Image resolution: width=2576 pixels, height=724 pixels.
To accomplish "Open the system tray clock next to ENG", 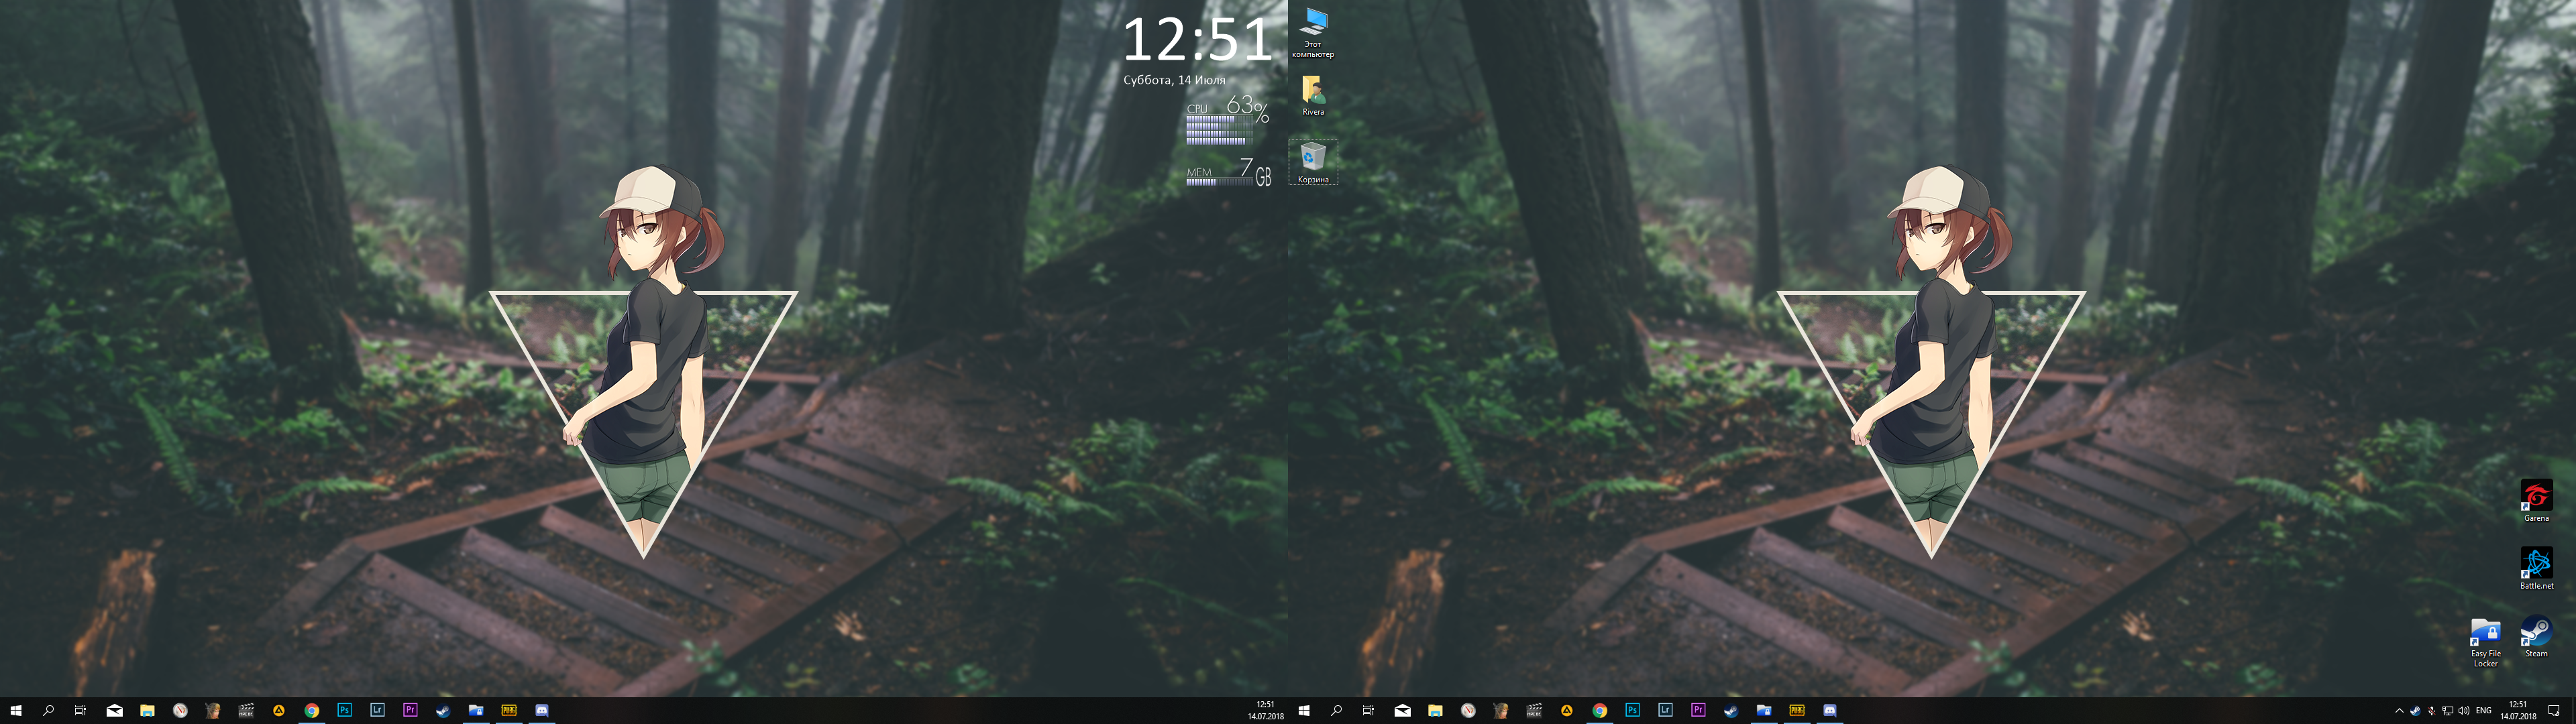I will (2518, 710).
